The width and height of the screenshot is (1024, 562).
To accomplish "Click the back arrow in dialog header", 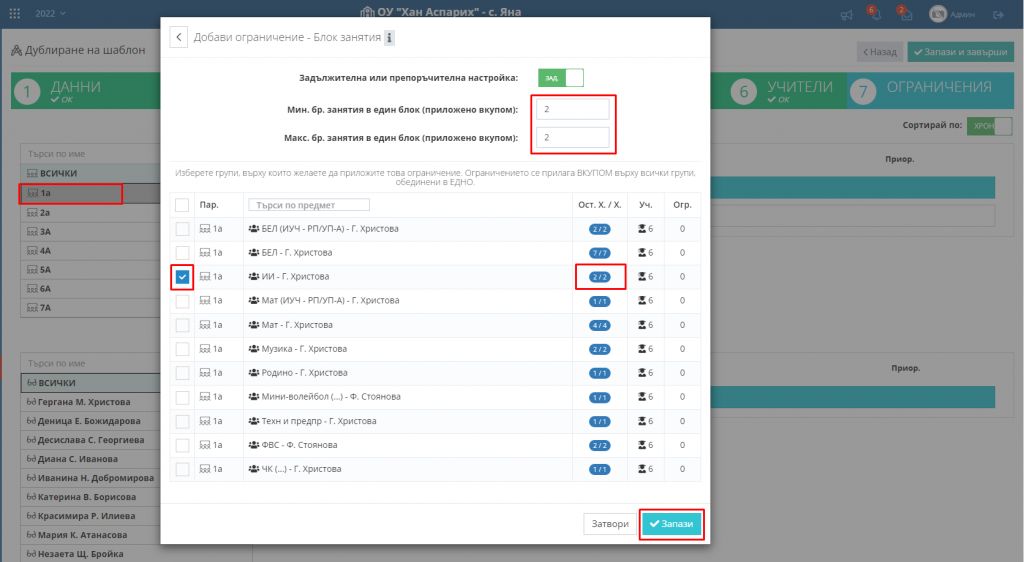I will pyautogui.click(x=179, y=38).
